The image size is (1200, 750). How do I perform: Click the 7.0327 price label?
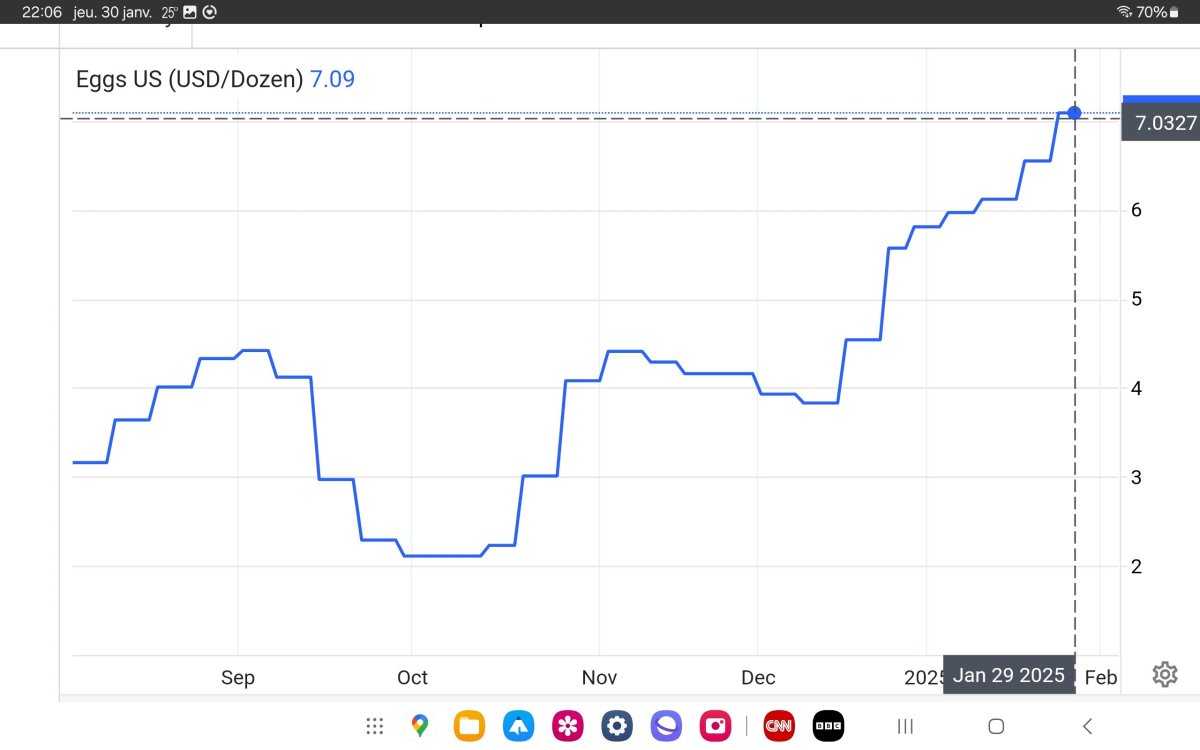click(1160, 124)
